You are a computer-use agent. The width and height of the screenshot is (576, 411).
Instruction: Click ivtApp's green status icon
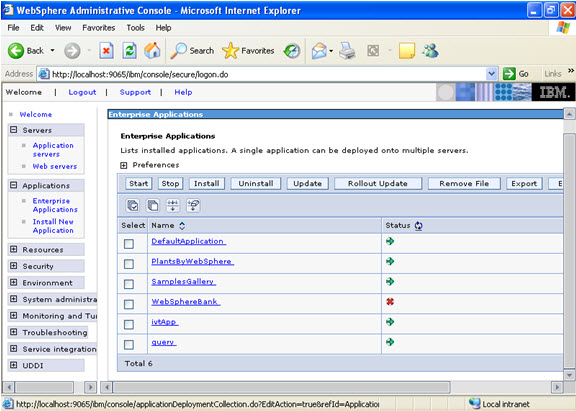[390, 322]
